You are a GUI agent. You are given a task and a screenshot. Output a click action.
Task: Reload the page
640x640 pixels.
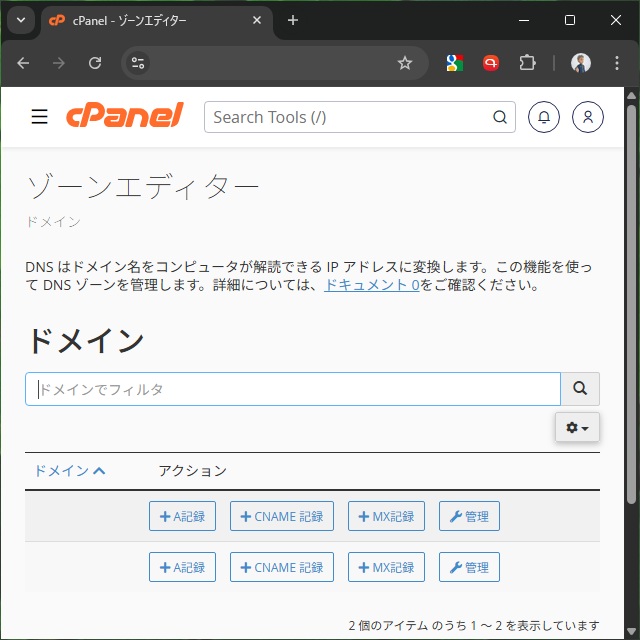[95, 63]
